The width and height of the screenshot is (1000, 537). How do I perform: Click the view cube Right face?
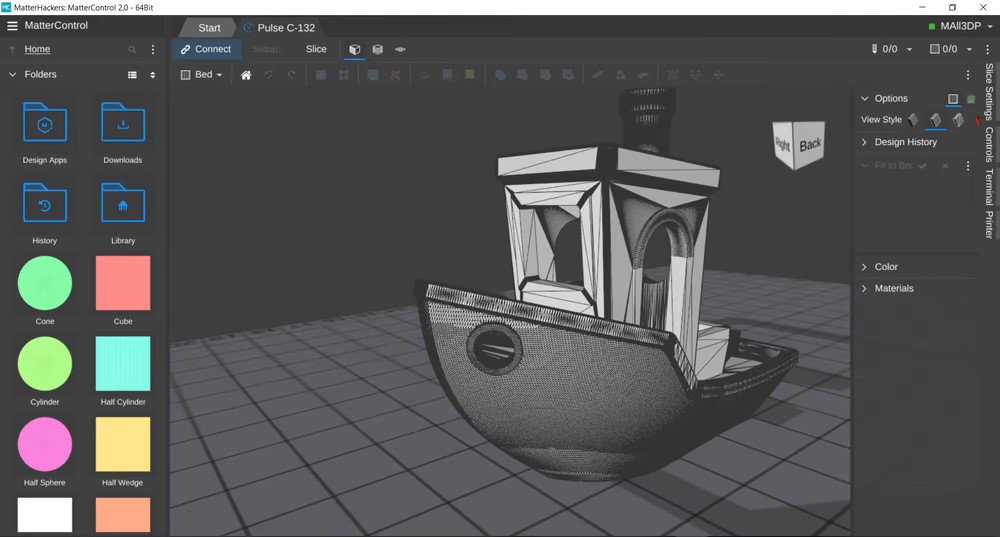(783, 145)
